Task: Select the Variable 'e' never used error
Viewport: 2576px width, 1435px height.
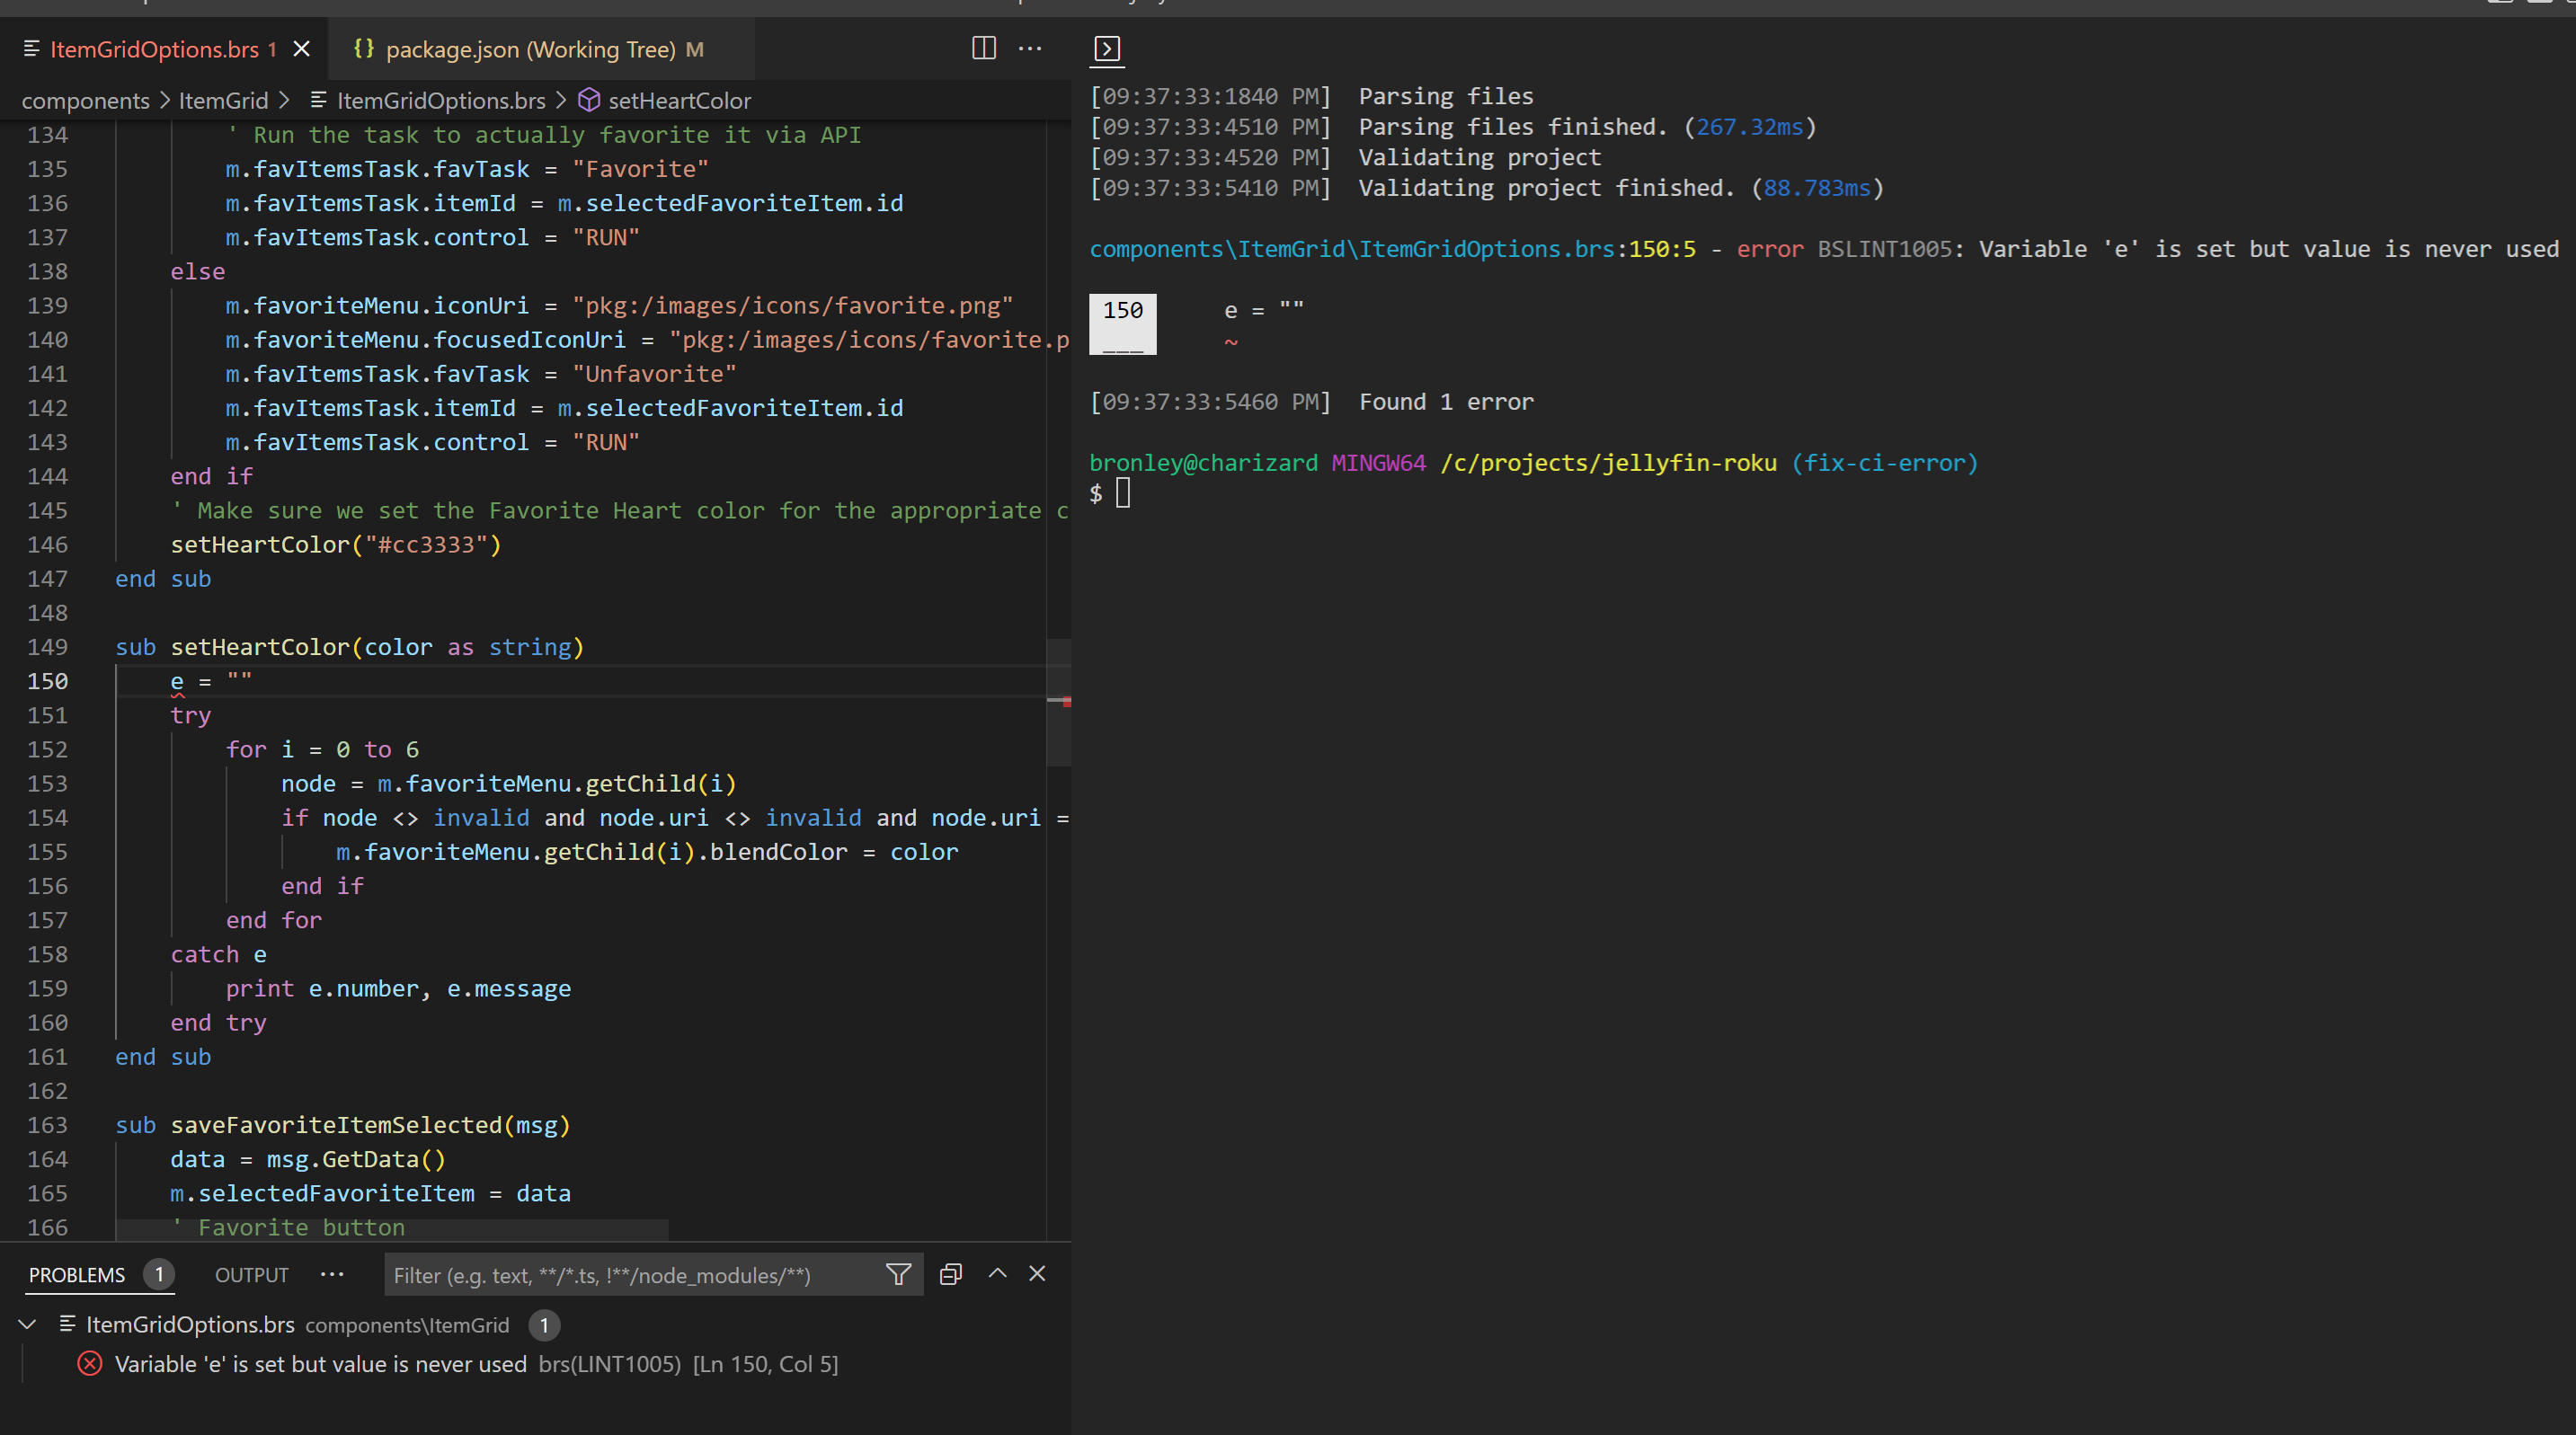Action: (x=320, y=1364)
